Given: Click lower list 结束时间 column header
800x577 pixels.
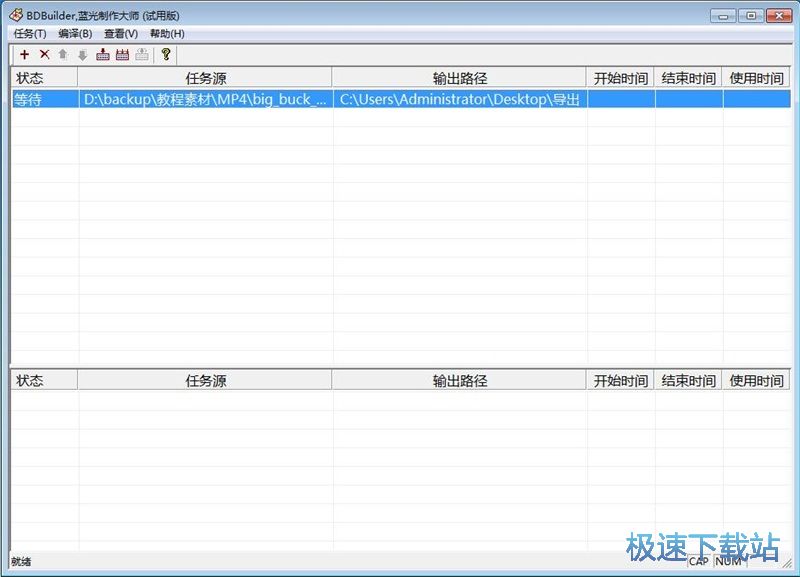Looking at the screenshot, I should 688,381.
